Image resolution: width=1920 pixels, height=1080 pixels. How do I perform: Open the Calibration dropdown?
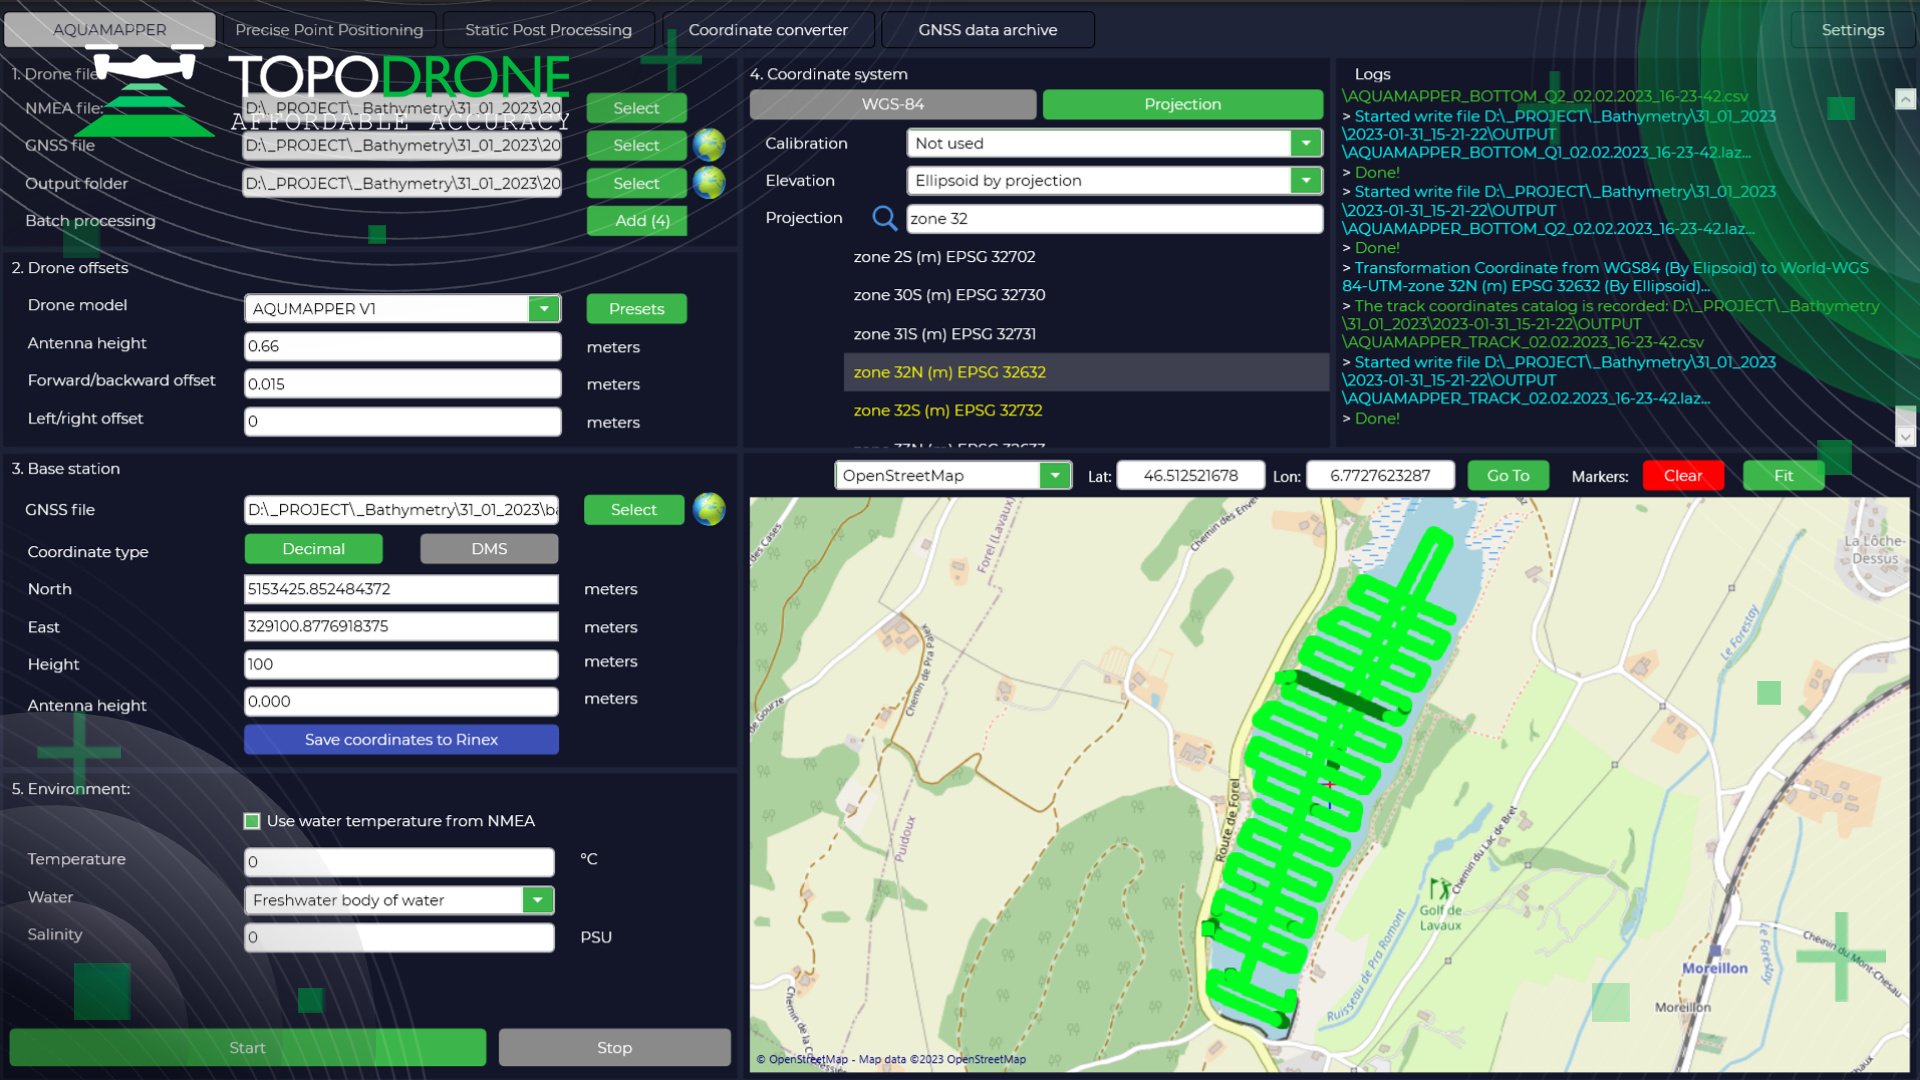click(x=1305, y=143)
